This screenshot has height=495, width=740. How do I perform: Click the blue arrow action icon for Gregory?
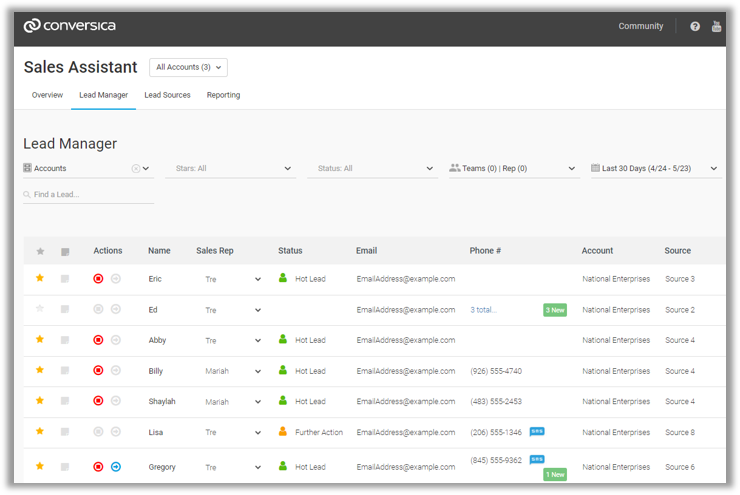(116, 467)
